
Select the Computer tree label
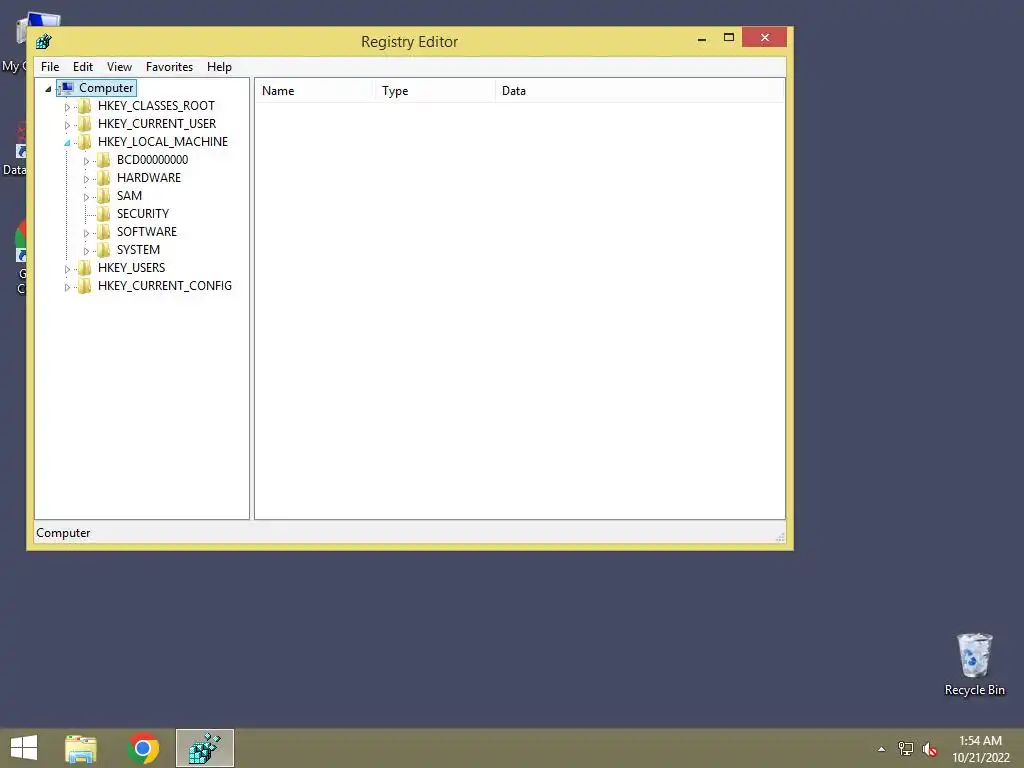pyautogui.click(x=106, y=88)
